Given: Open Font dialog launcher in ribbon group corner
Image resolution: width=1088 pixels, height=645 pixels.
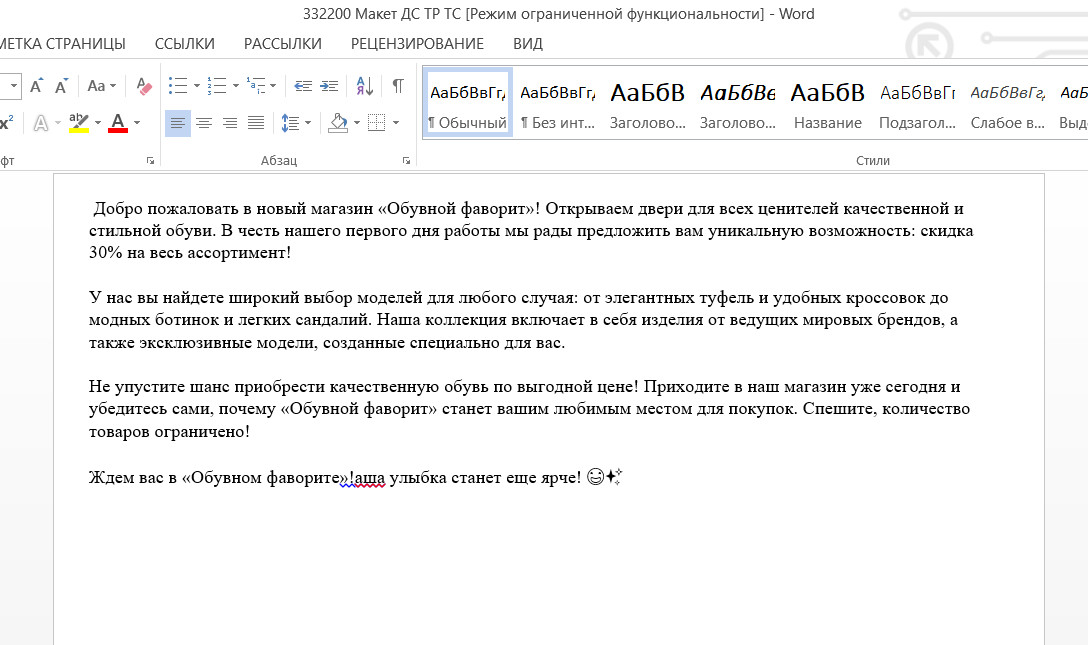Looking at the screenshot, I should (x=150, y=161).
